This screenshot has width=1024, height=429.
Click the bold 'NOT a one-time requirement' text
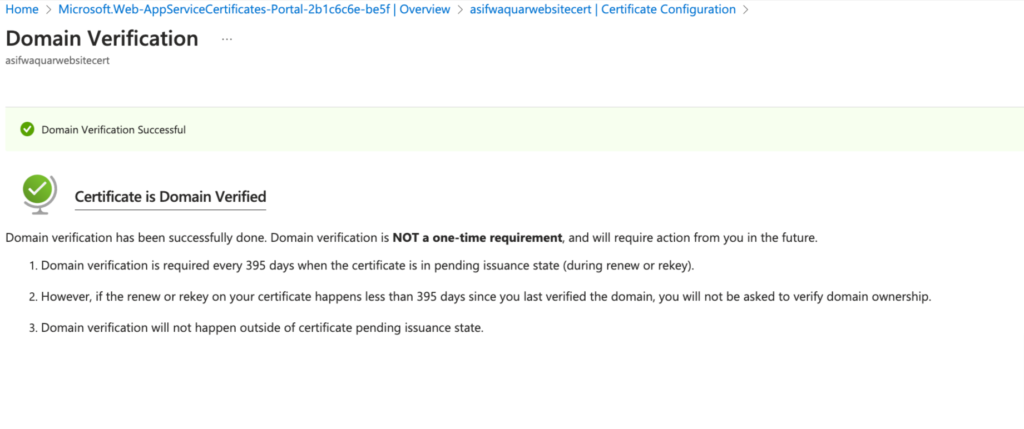click(x=476, y=238)
